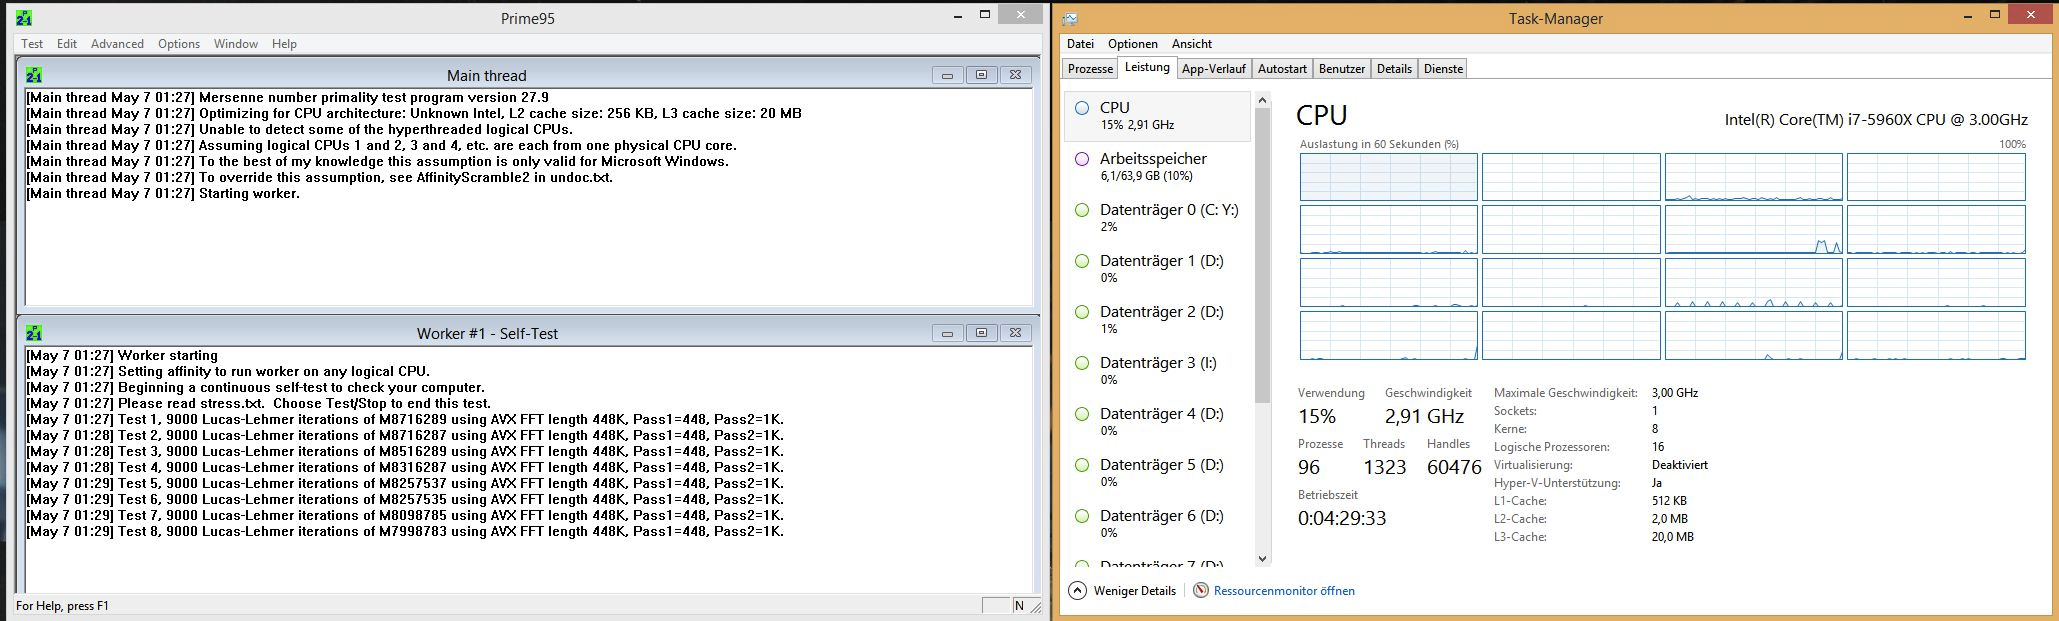Restore the Main thread child window
This screenshot has height=621, width=2059.
[x=981, y=75]
